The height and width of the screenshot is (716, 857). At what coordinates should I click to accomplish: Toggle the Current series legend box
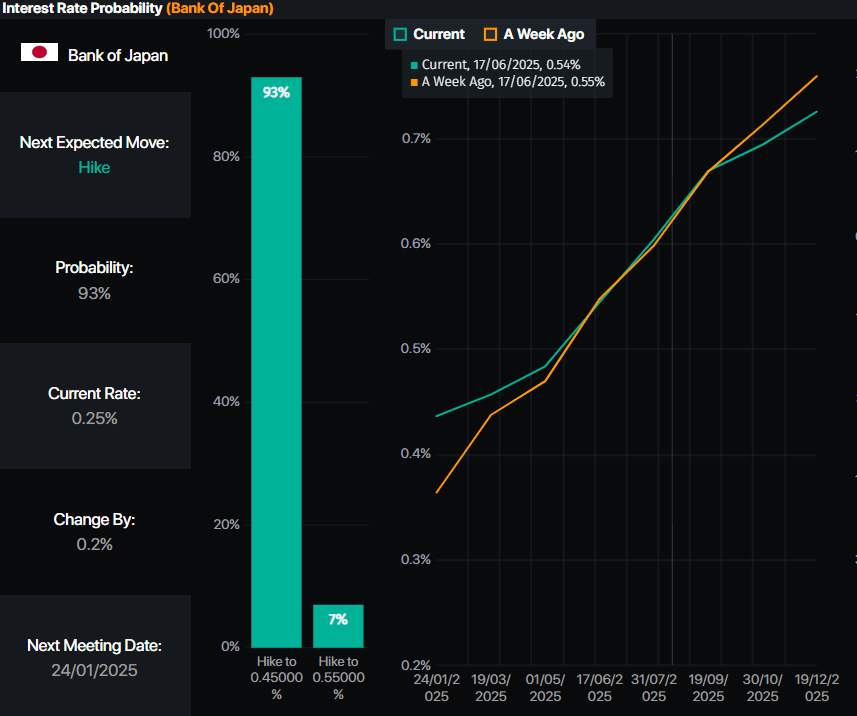(x=401, y=34)
